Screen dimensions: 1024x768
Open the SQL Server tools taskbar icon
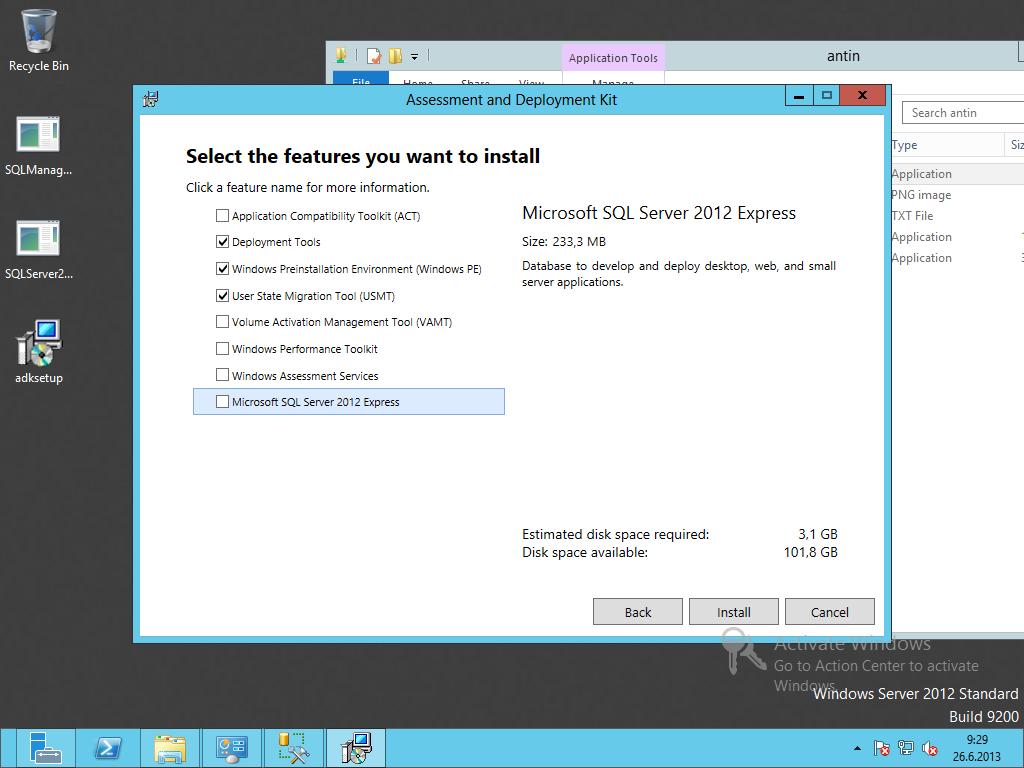294,748
